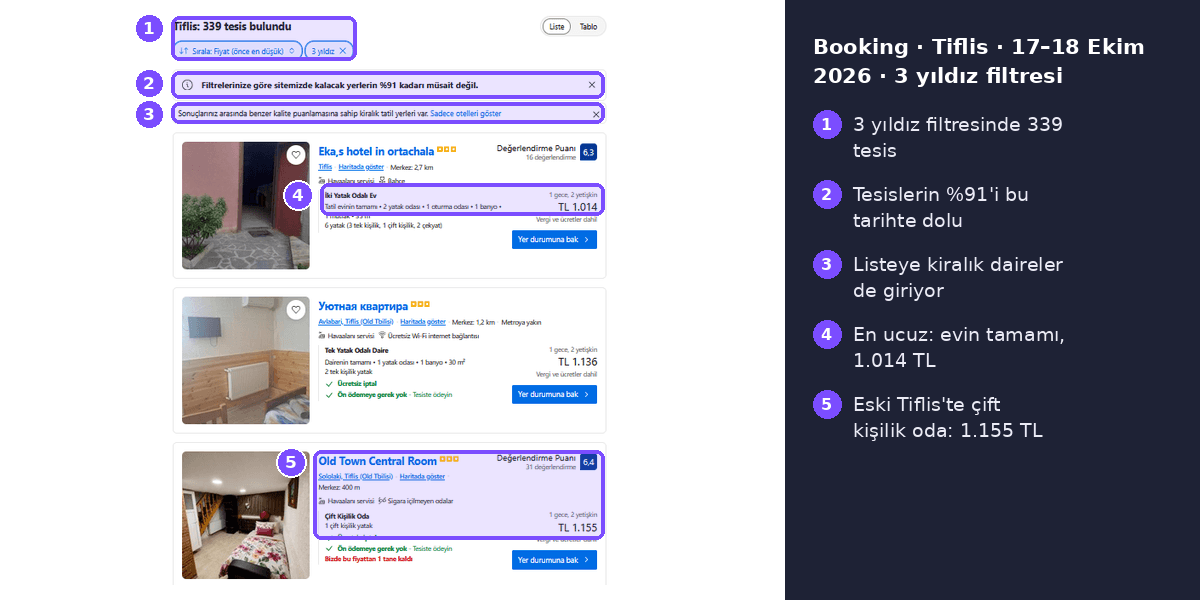This screenshot has width=1200, height=600.
Task: Click the '31 değerlendirme' review count
Action: [551, 467]
